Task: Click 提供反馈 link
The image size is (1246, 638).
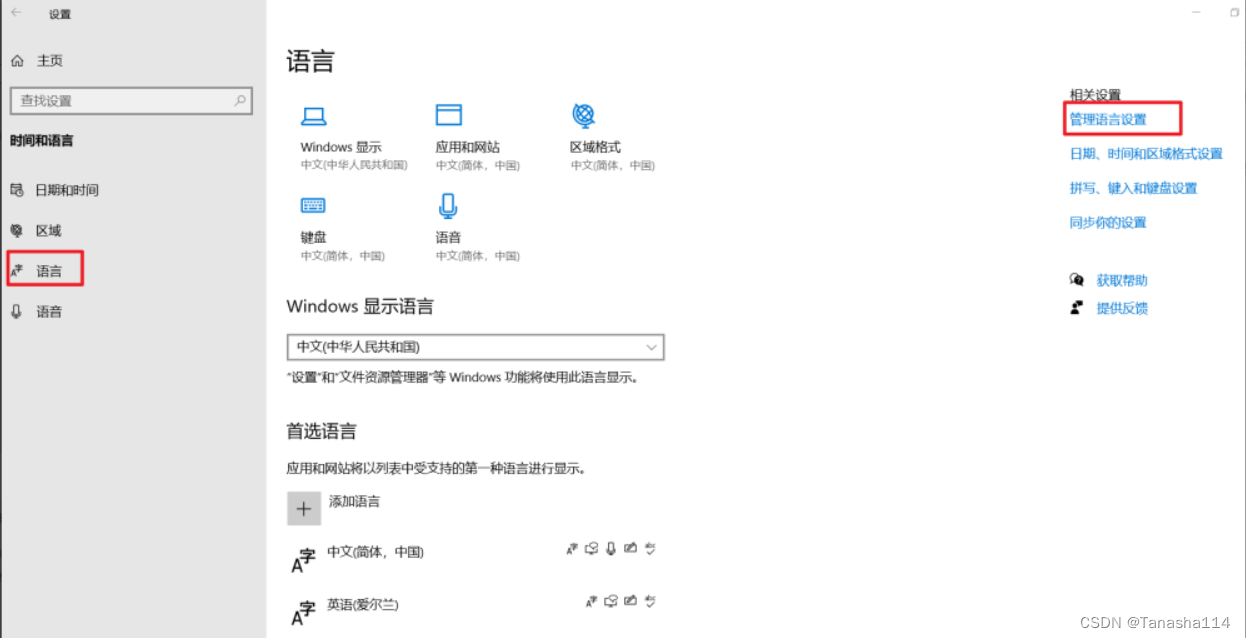Action: tap(1122, 308)
